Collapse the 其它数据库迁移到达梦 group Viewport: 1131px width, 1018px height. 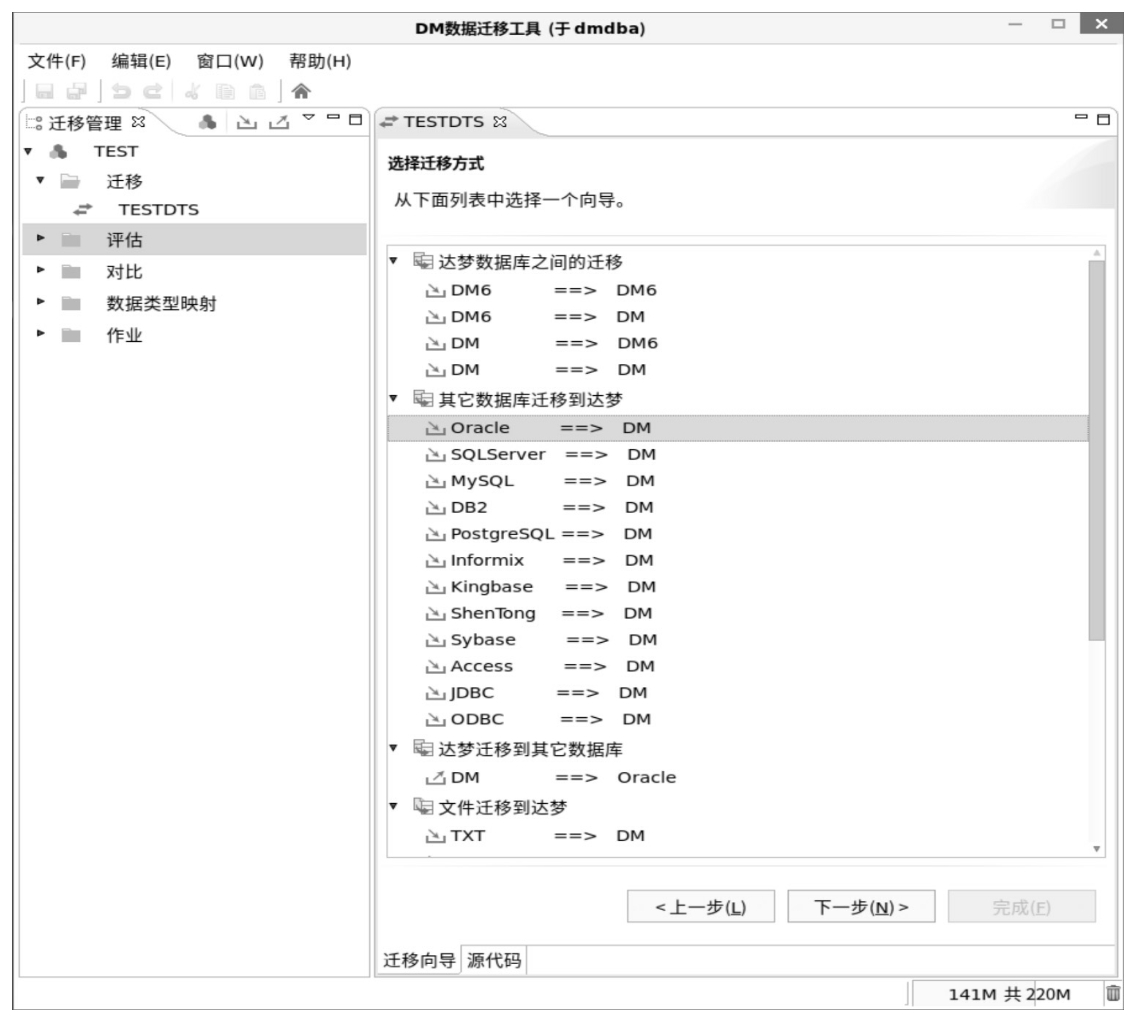tap(394, 399)
